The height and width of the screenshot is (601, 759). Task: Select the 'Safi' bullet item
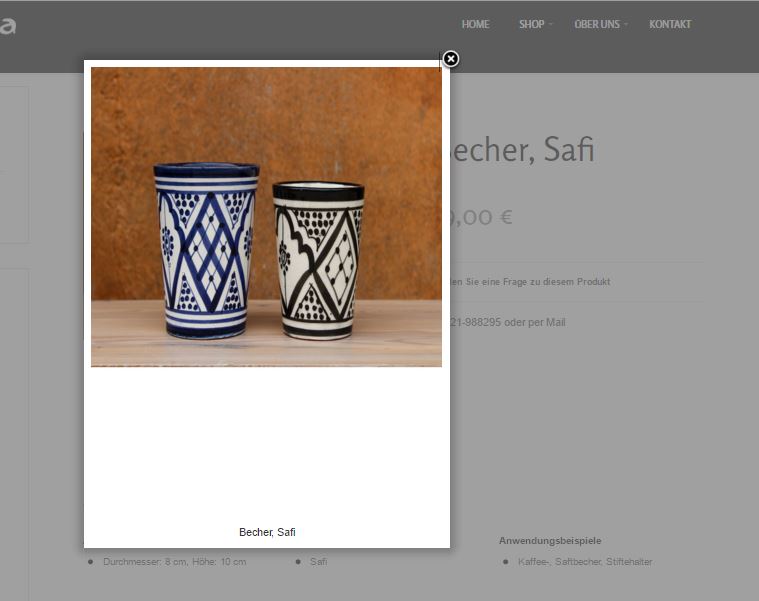coord(319,562)
